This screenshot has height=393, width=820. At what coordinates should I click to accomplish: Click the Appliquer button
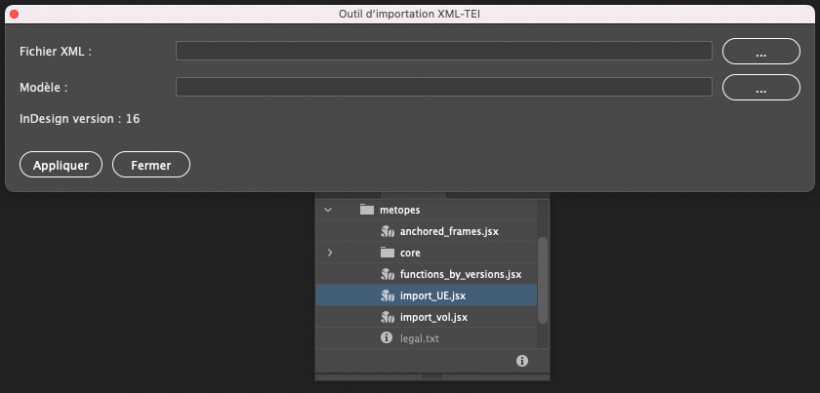coord(61,165)
